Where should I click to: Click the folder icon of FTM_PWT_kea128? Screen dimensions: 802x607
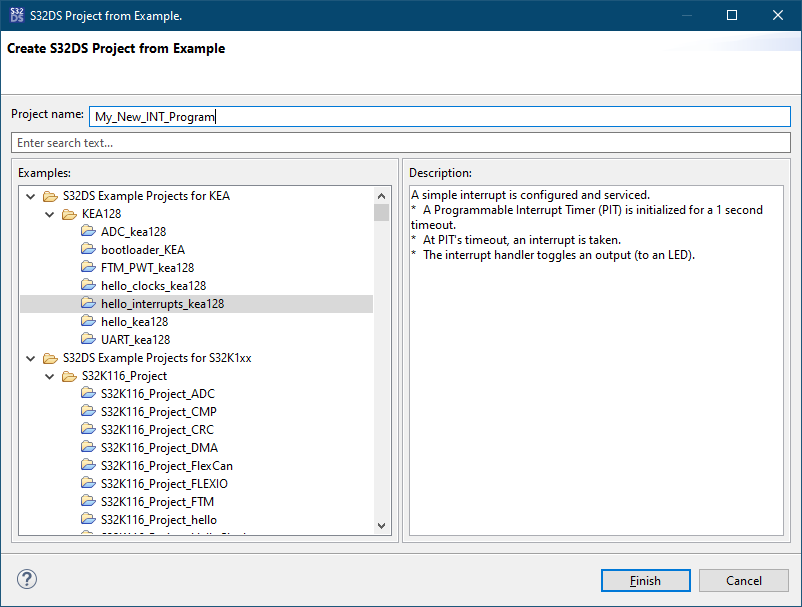[88, 268]
